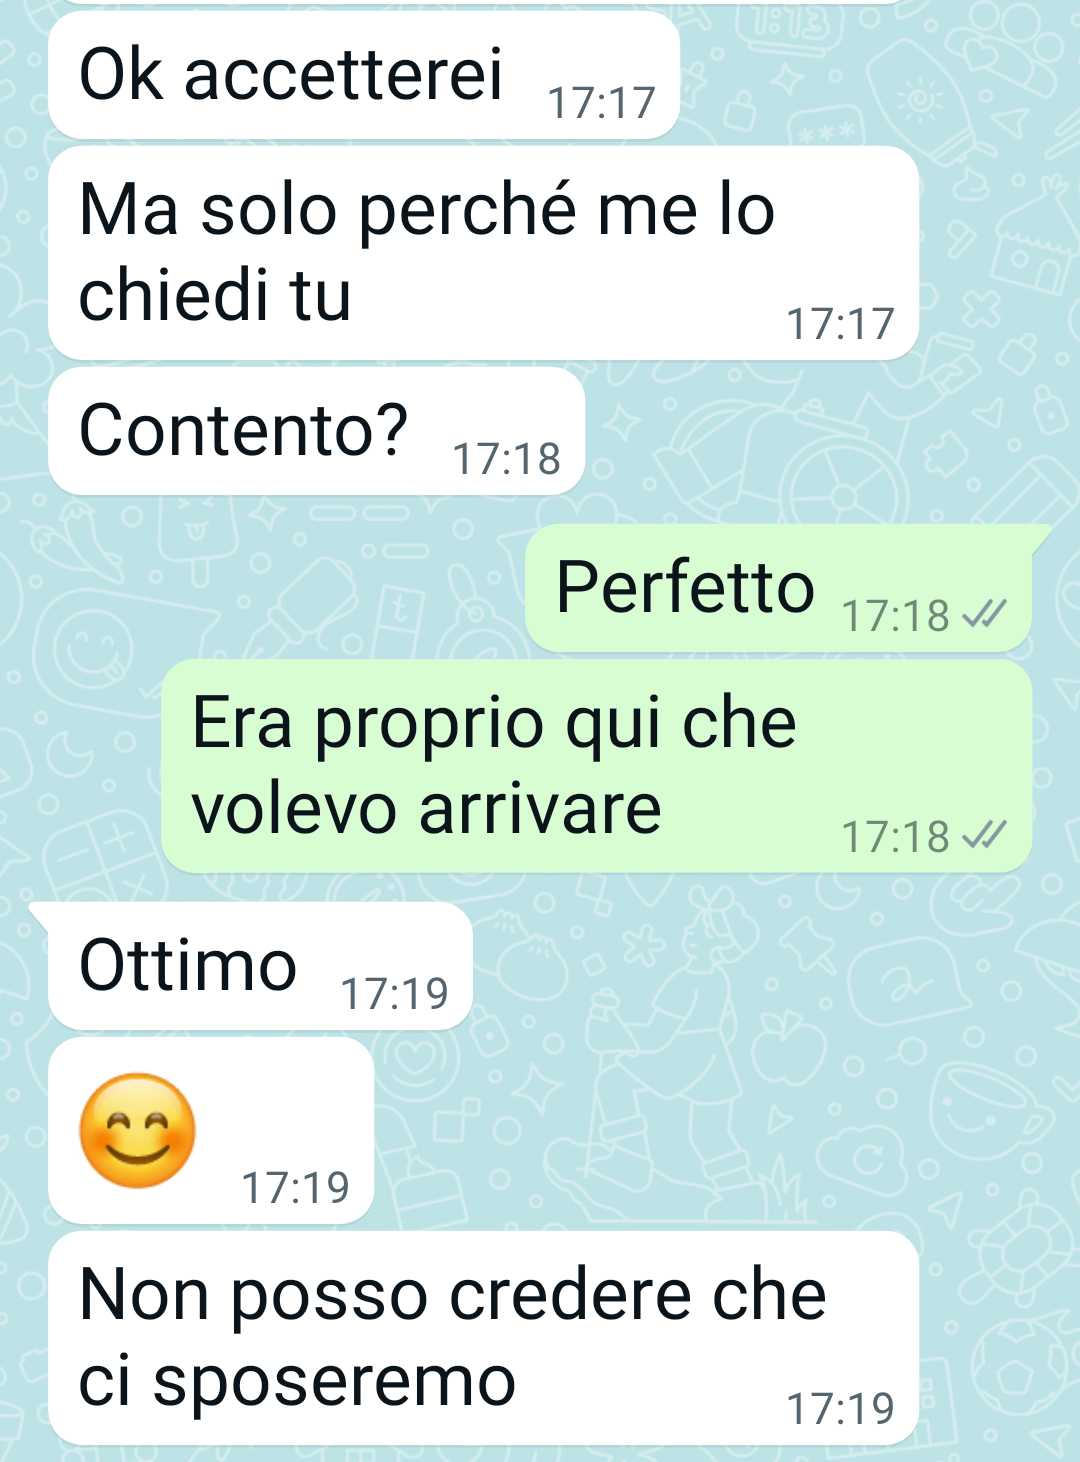Tap 17:19 timestamp next to "Ottimo"

coord(395,994)
